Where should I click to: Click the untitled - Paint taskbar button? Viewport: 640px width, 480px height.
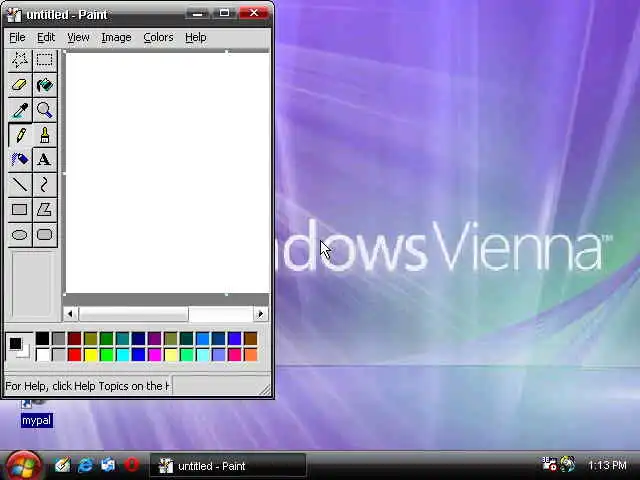228,466
